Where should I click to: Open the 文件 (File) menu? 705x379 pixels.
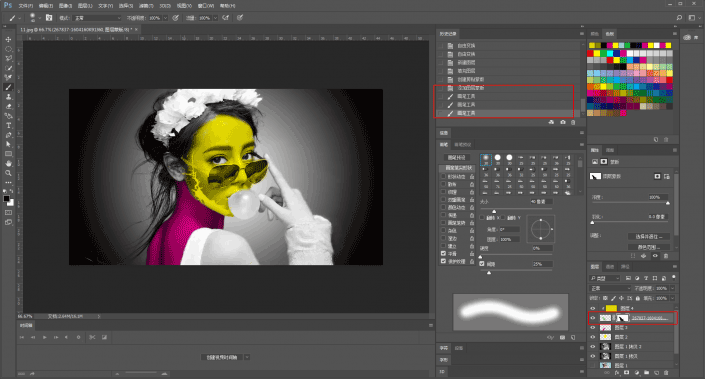point(26,6)
